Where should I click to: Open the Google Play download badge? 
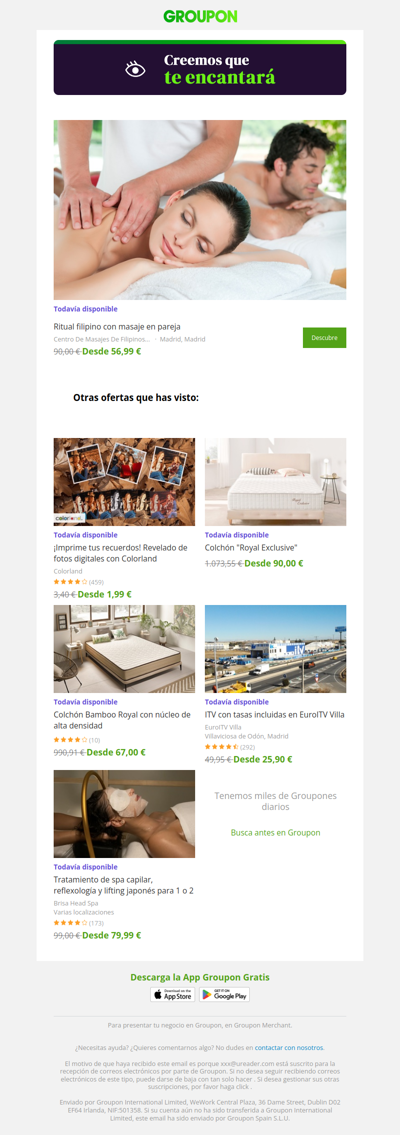[x=224, y=995]
